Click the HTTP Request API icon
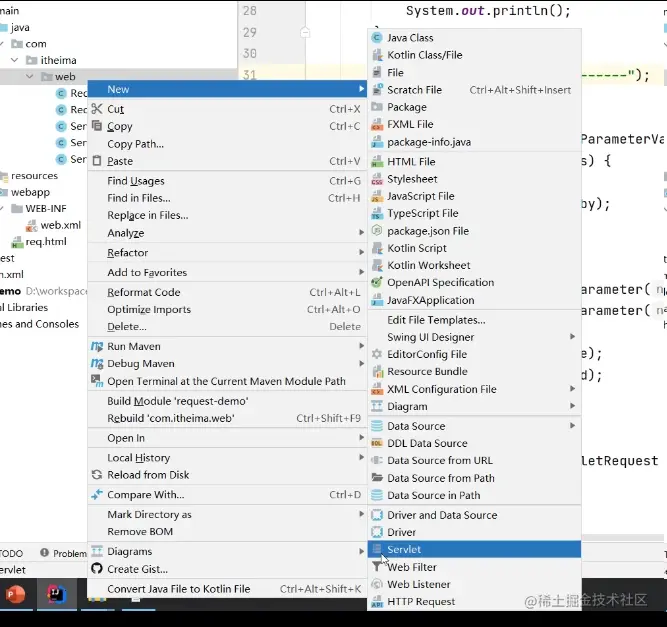667x627 pixels. [377, 601]
